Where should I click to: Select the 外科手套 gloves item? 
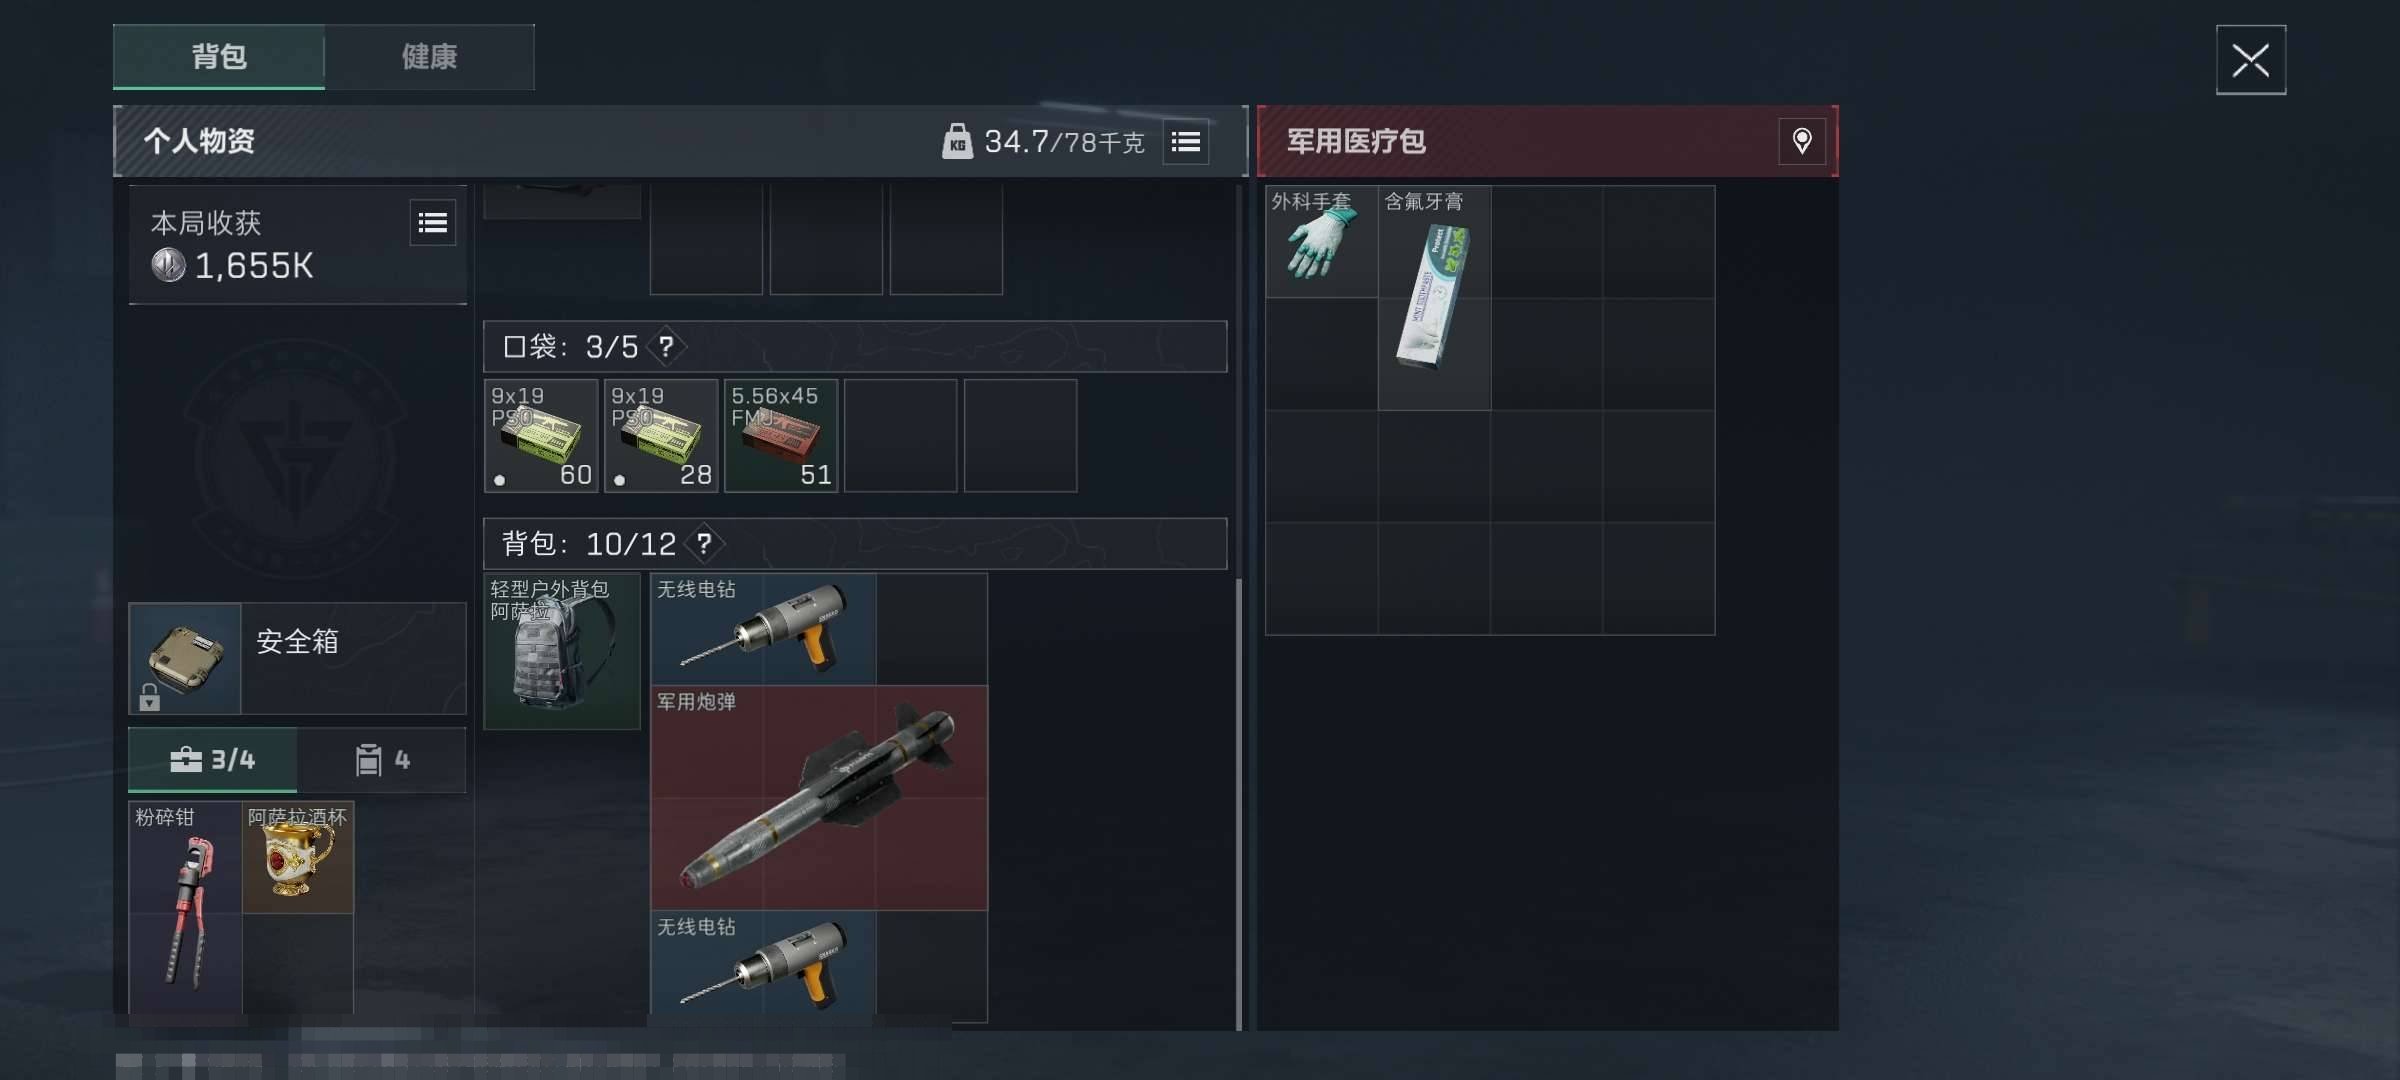point(1321,242)
